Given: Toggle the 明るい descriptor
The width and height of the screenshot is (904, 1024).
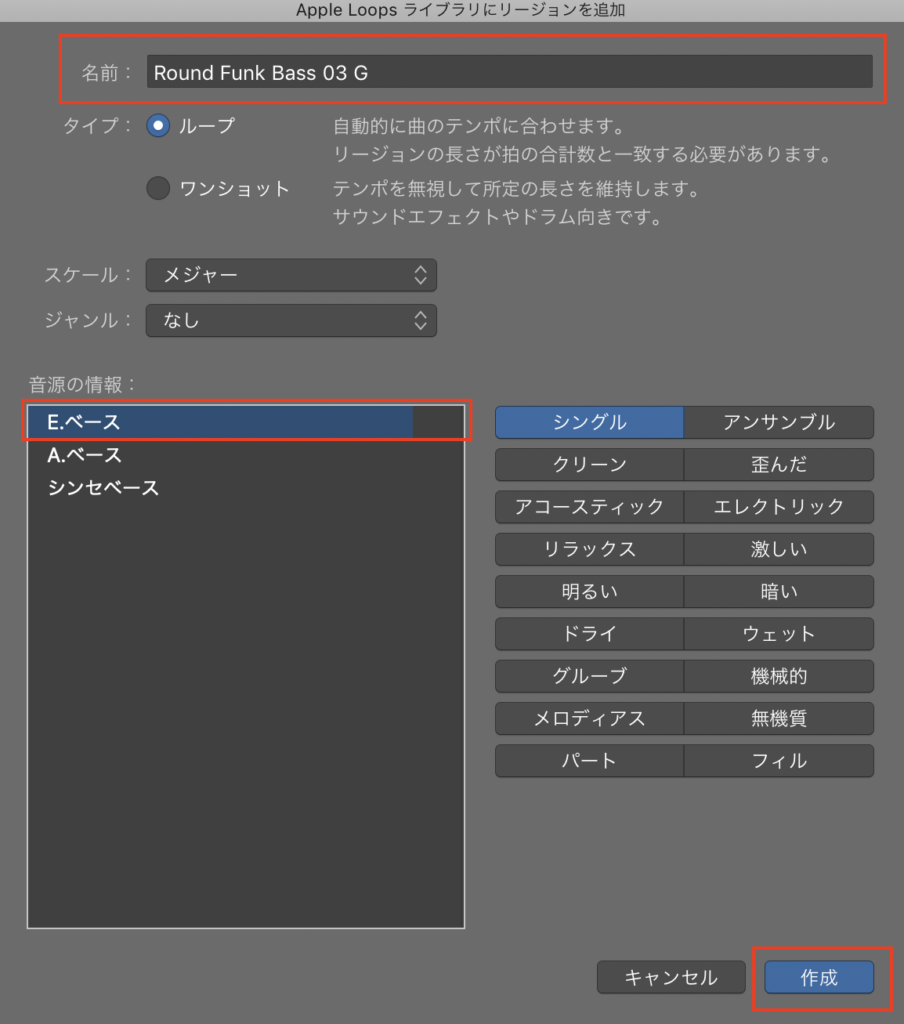Looking at the screenshot, I should click(x=589, y=591).
